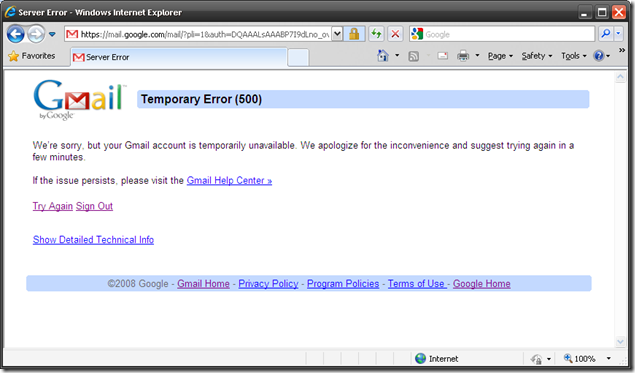The height and width of the screenshot is (373, 635).
Task: Open the Favorites star button
Action: pos(32,56)
